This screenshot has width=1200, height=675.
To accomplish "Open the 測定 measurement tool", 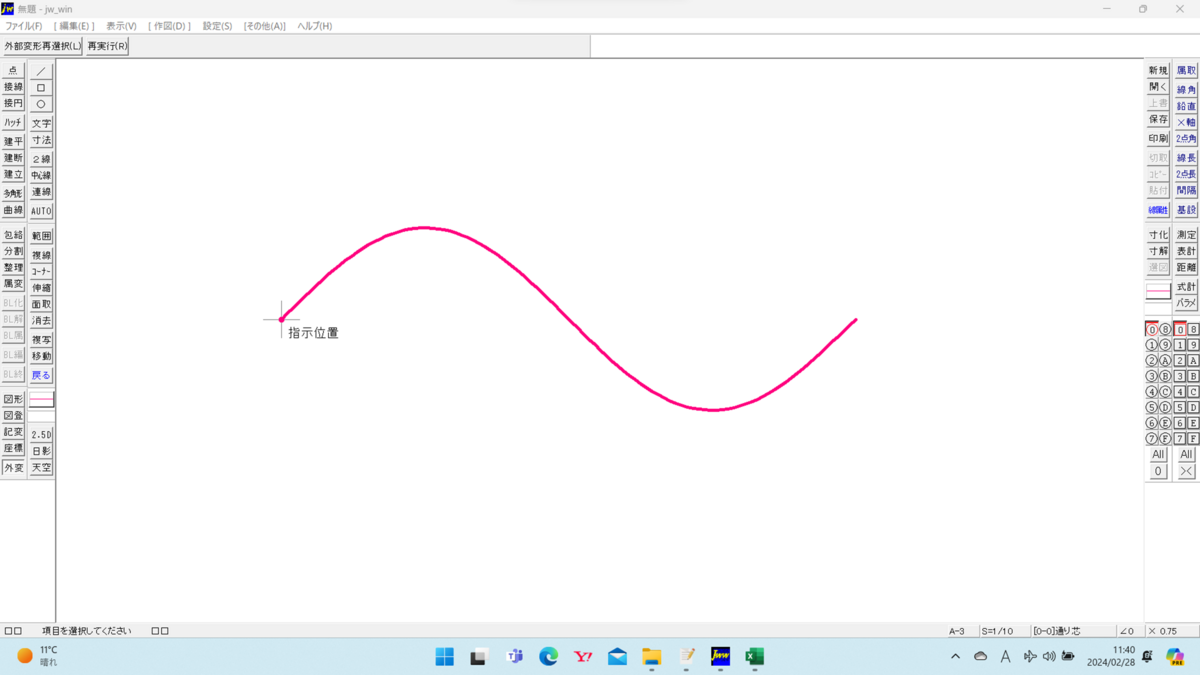I will [1185, 234].
